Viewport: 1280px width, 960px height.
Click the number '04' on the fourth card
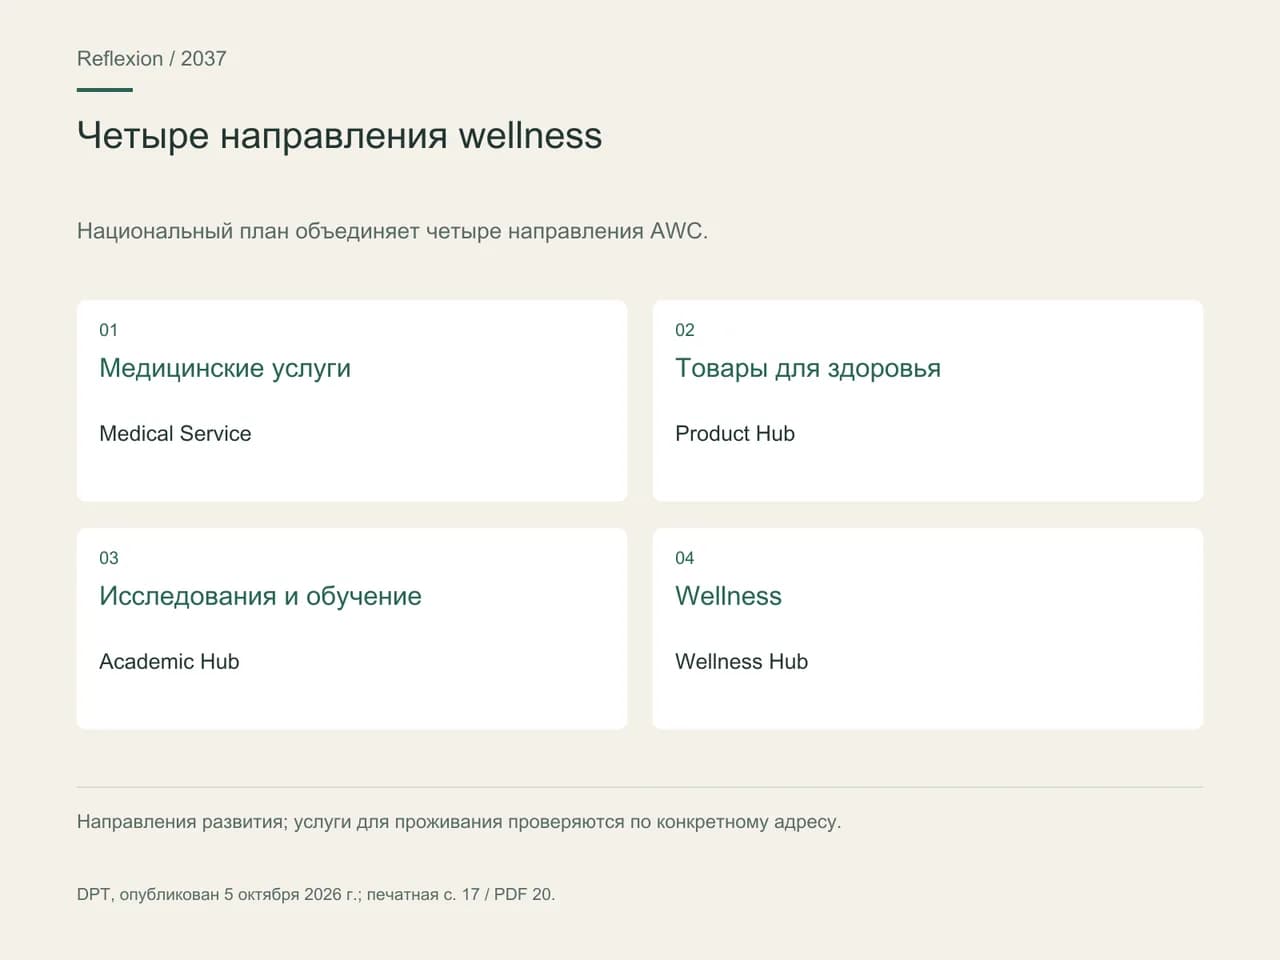tap(685, 558)
